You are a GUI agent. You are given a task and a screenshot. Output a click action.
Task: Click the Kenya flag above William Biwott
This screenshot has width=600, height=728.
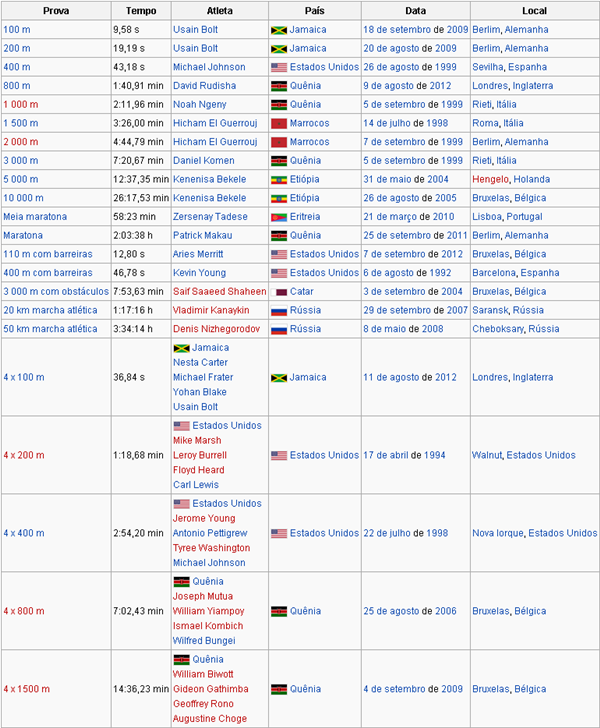pyautogui.click(x=181, y=660)
